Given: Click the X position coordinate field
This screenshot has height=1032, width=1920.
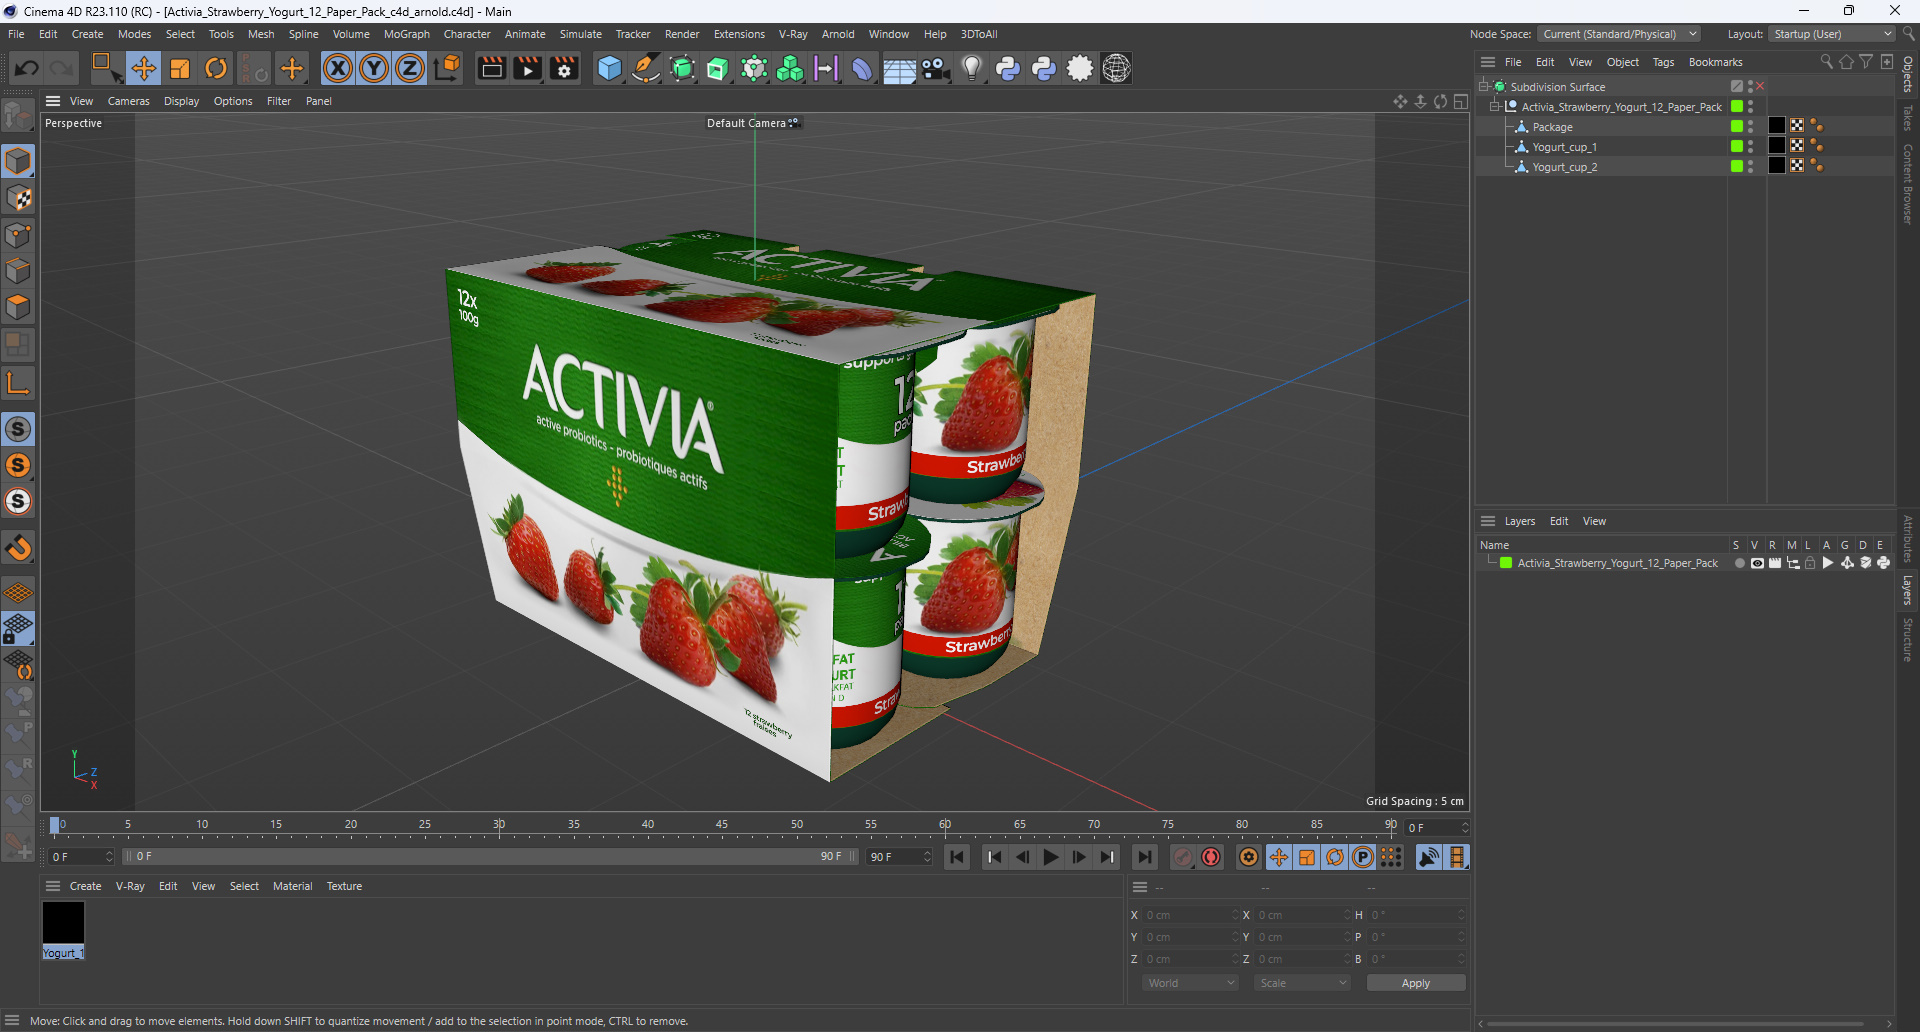Looking at the screenshot, I should click(x=1190, y=915).
